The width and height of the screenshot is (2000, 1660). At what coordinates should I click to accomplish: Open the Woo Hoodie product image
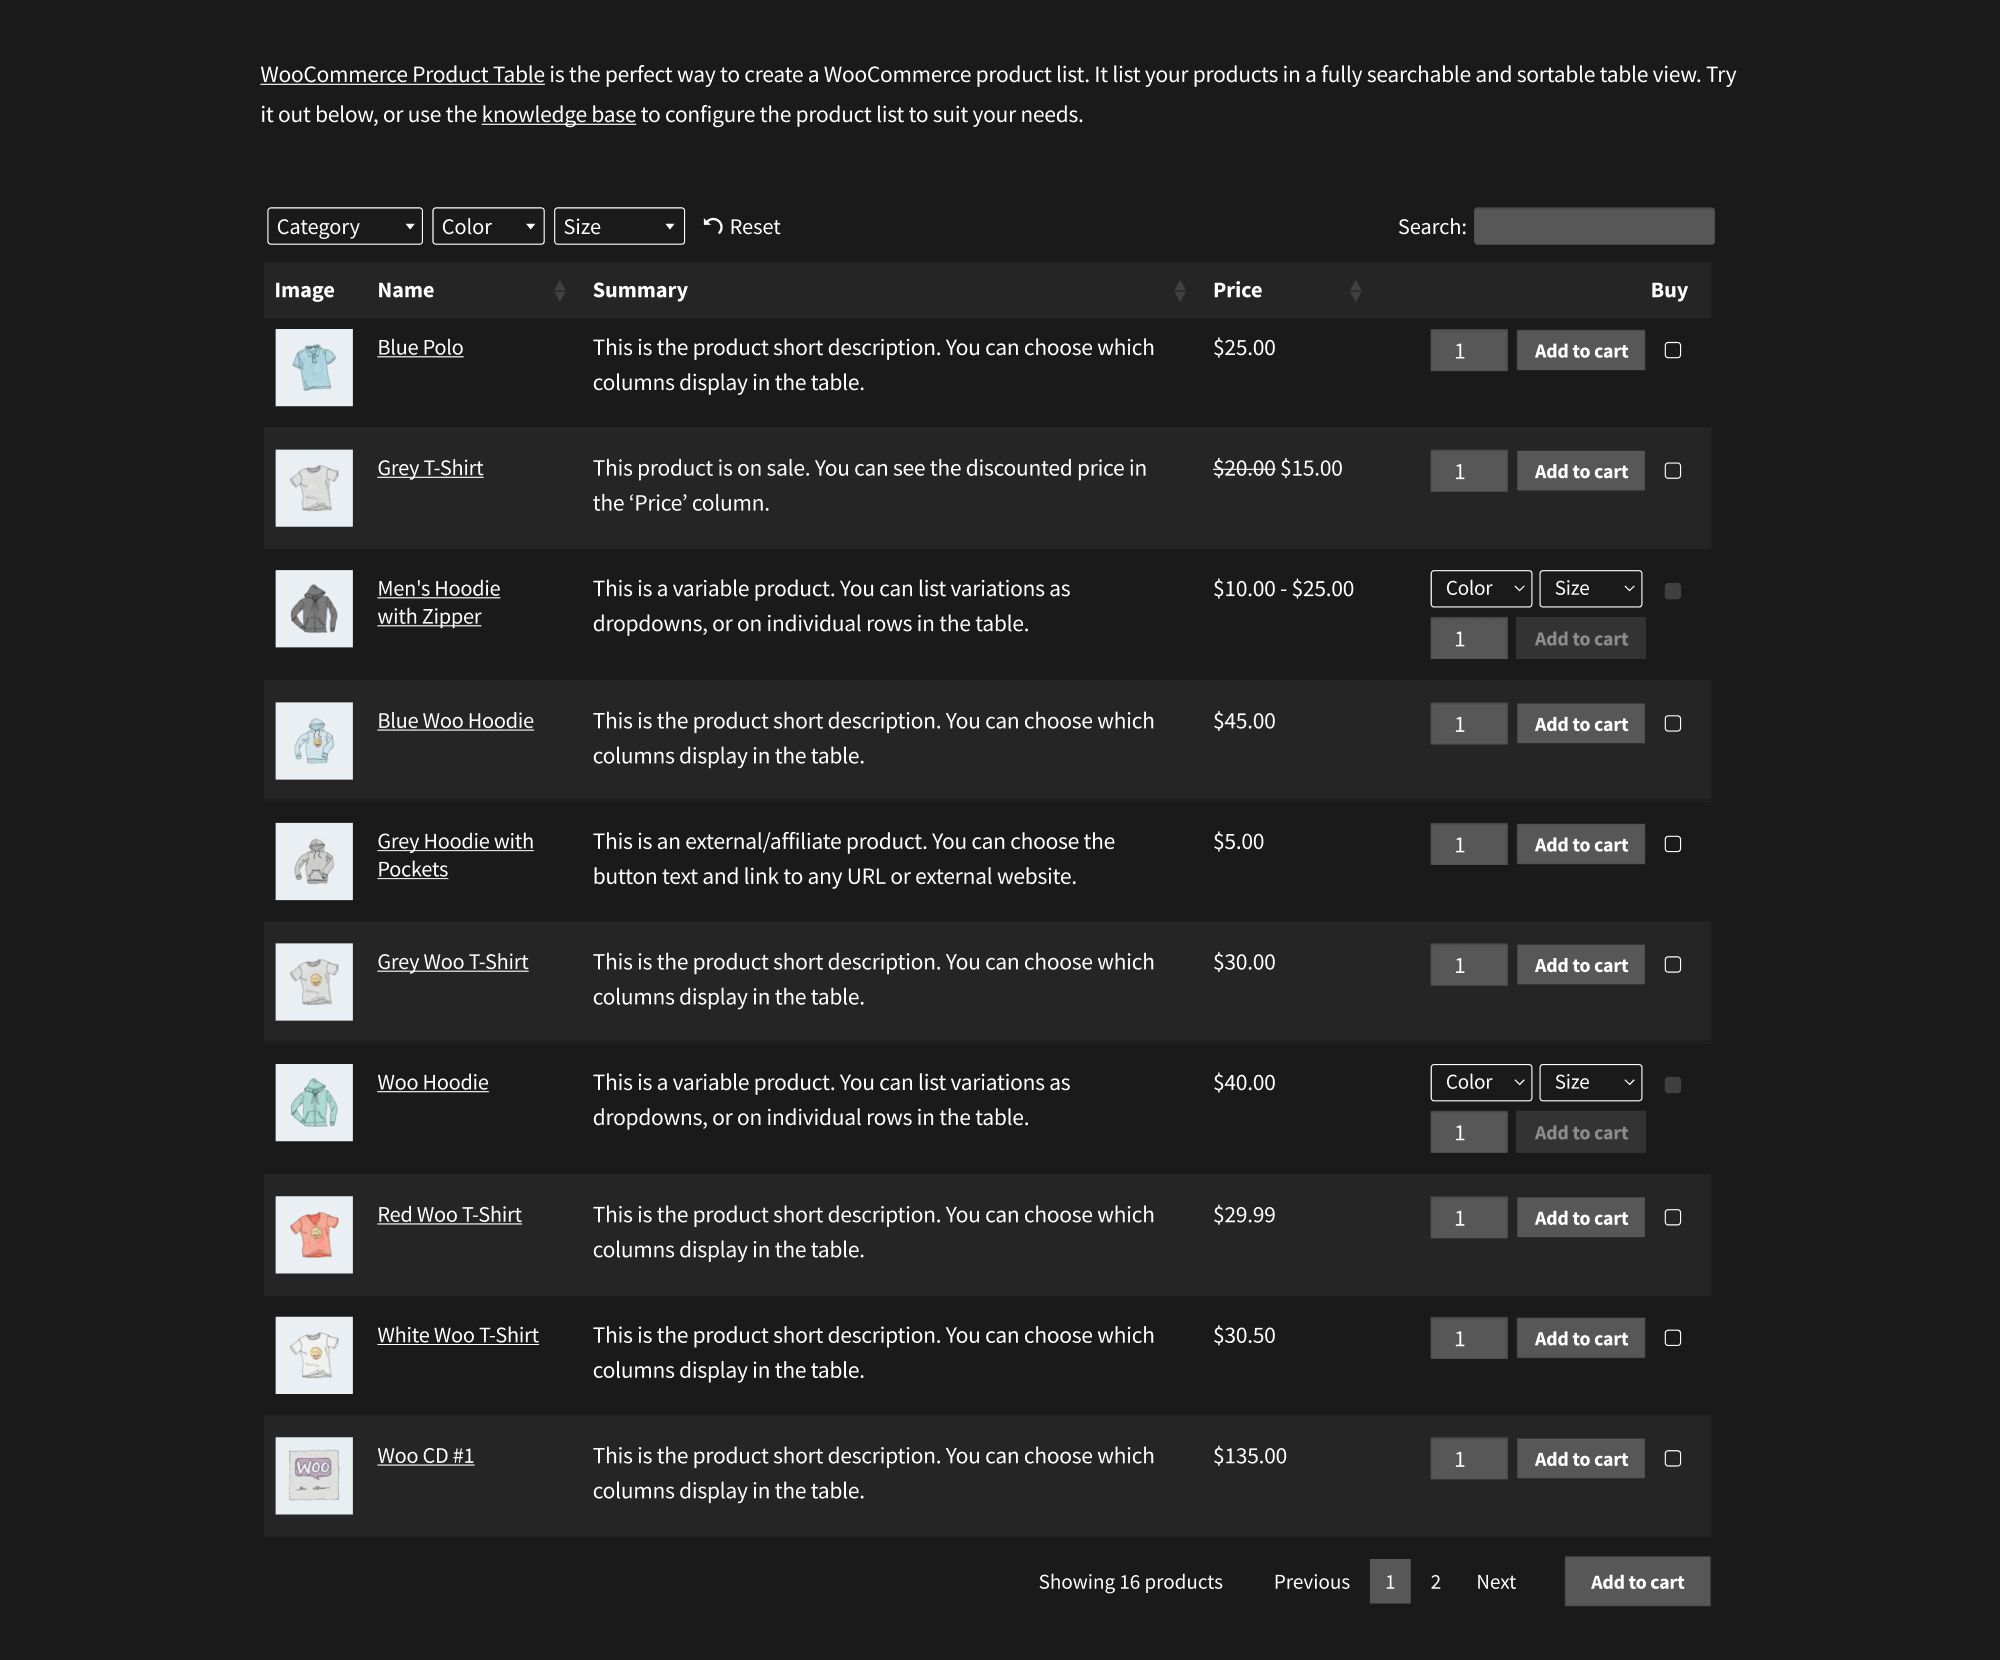(x=314, y=1102)
